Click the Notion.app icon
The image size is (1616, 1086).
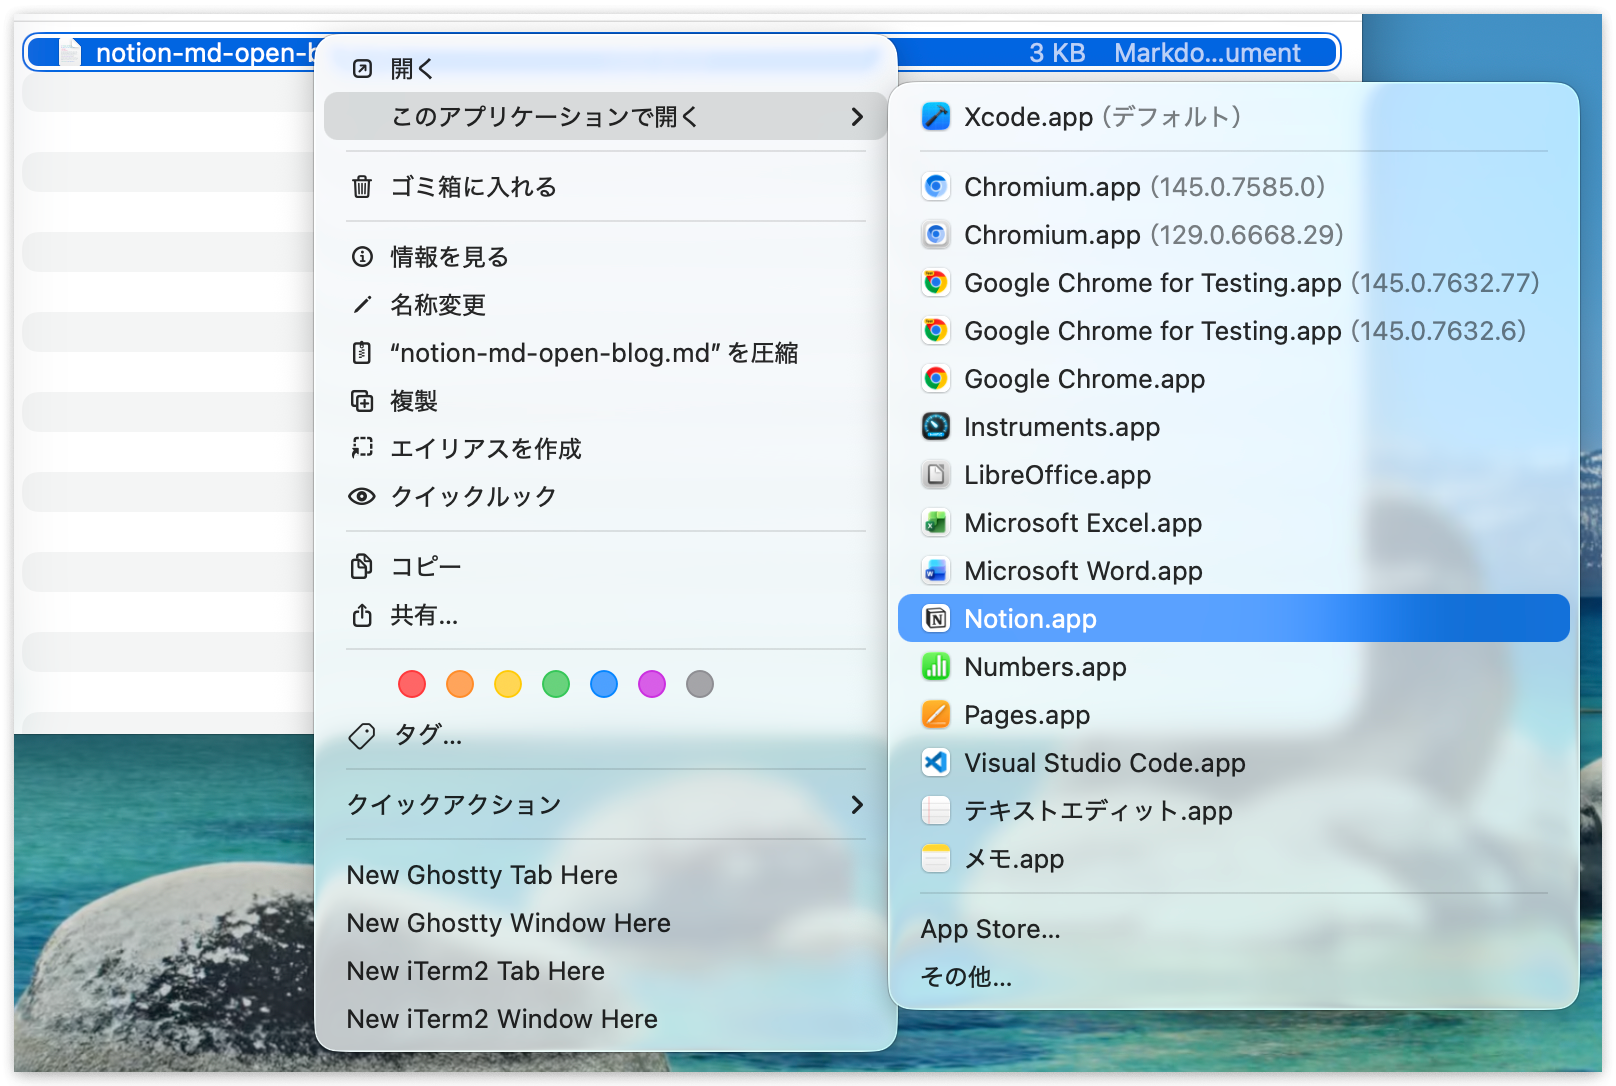coord(936,619)
